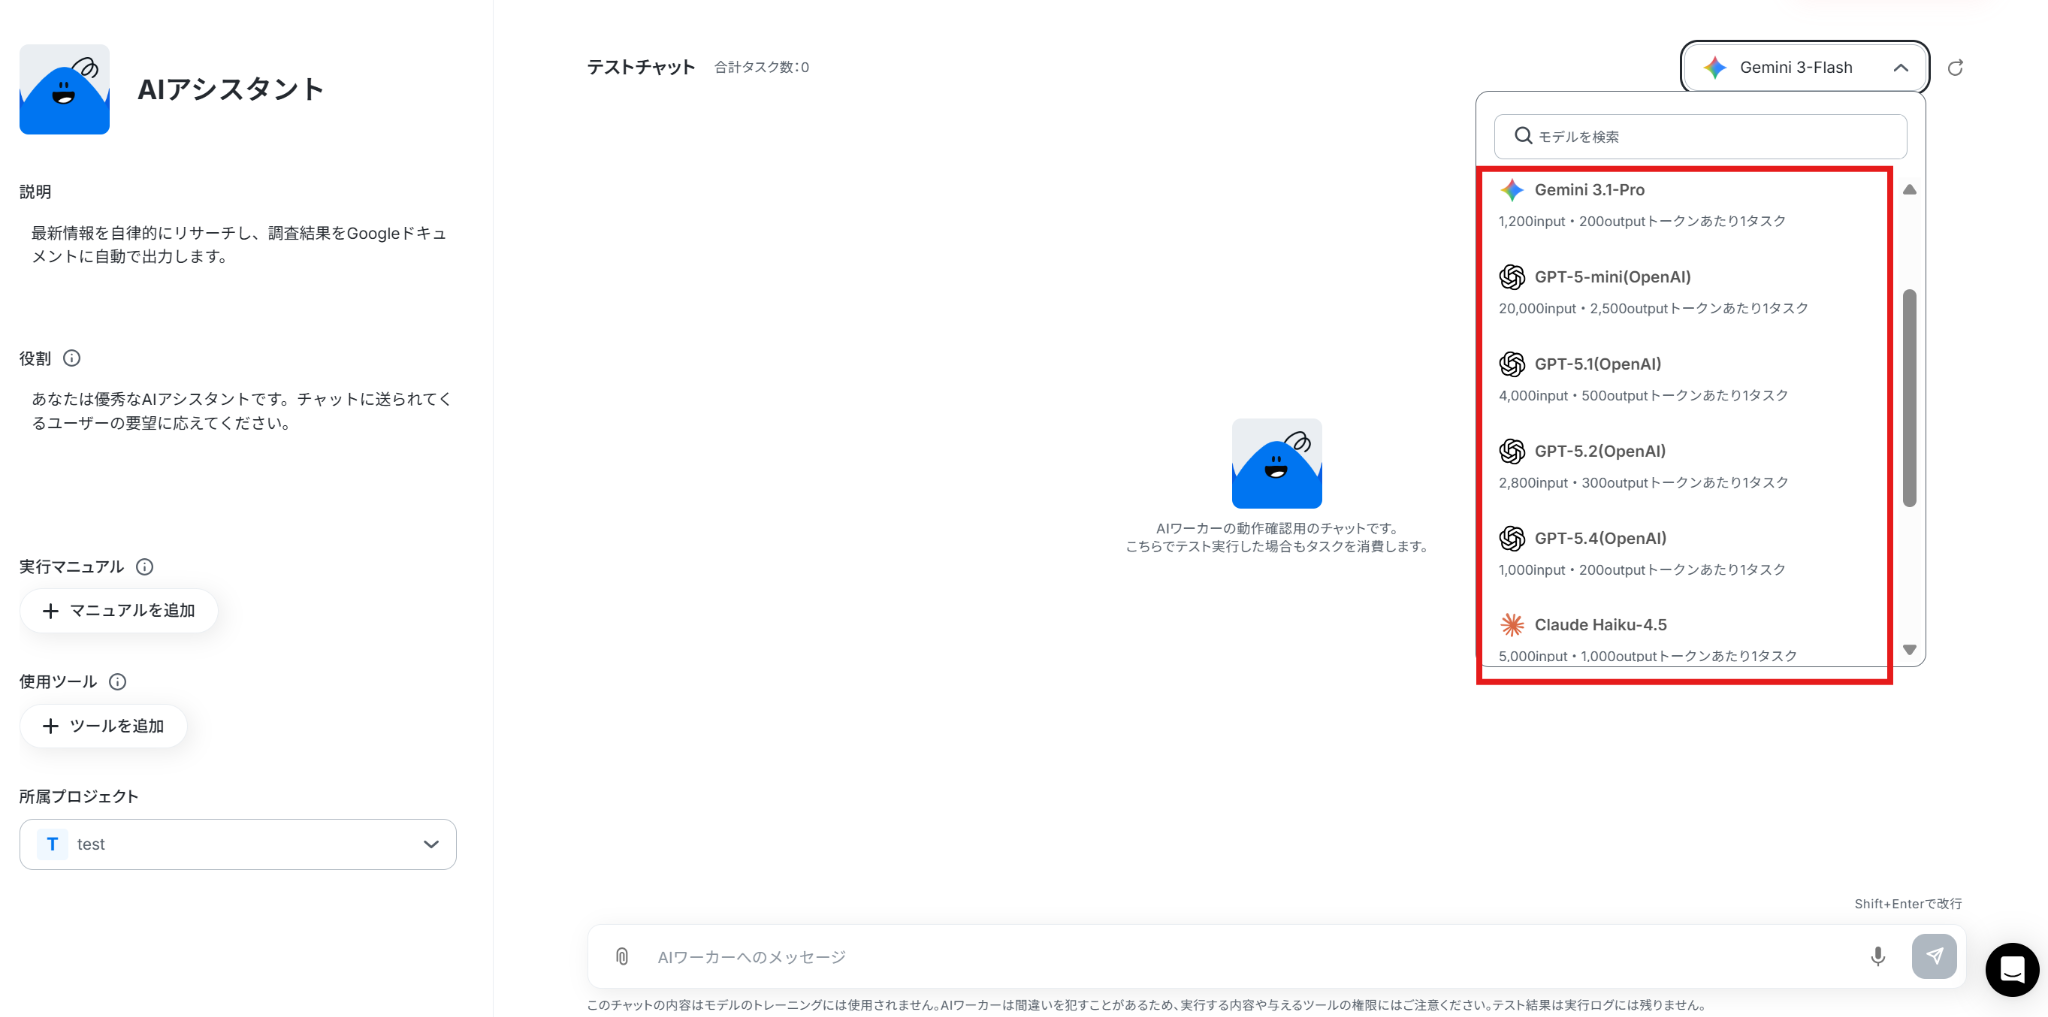
Task: Click the OpenAI logo beside GPT-5.1
Action: (1512, 364)
